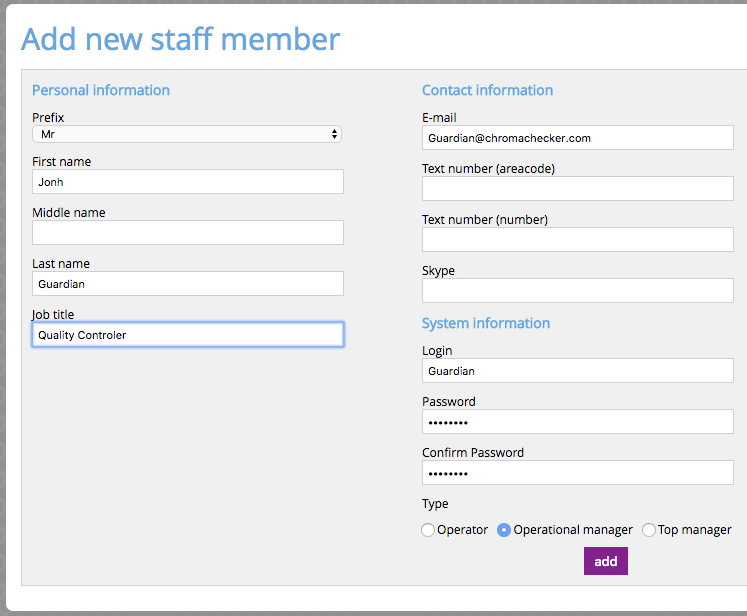The width and height of the screenshot is (747, 616).
Task: Click the Confirm Password field
Action: (577, 473)
